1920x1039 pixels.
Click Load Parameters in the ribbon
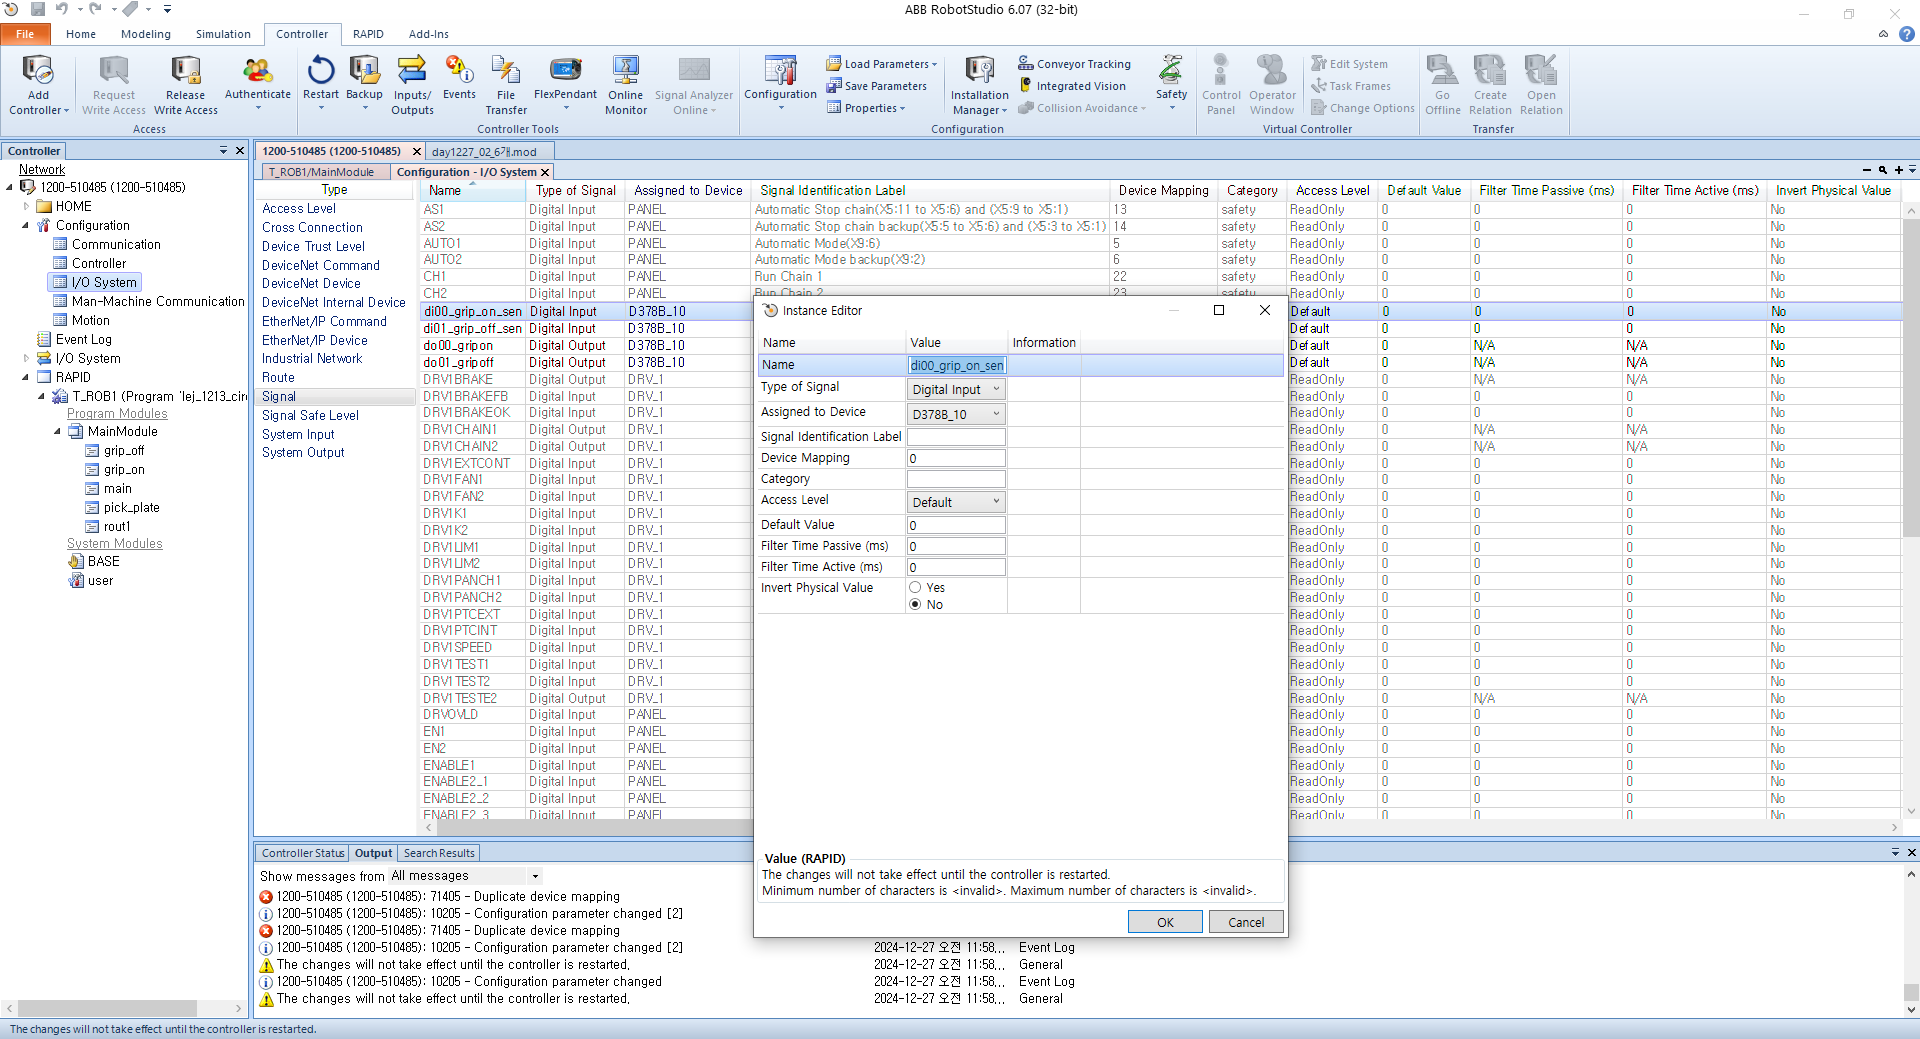pos(882,64)
